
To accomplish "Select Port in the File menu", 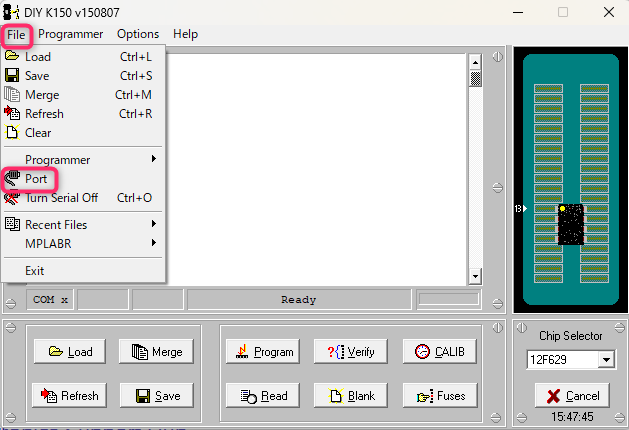I will click(x=83, y=179).
